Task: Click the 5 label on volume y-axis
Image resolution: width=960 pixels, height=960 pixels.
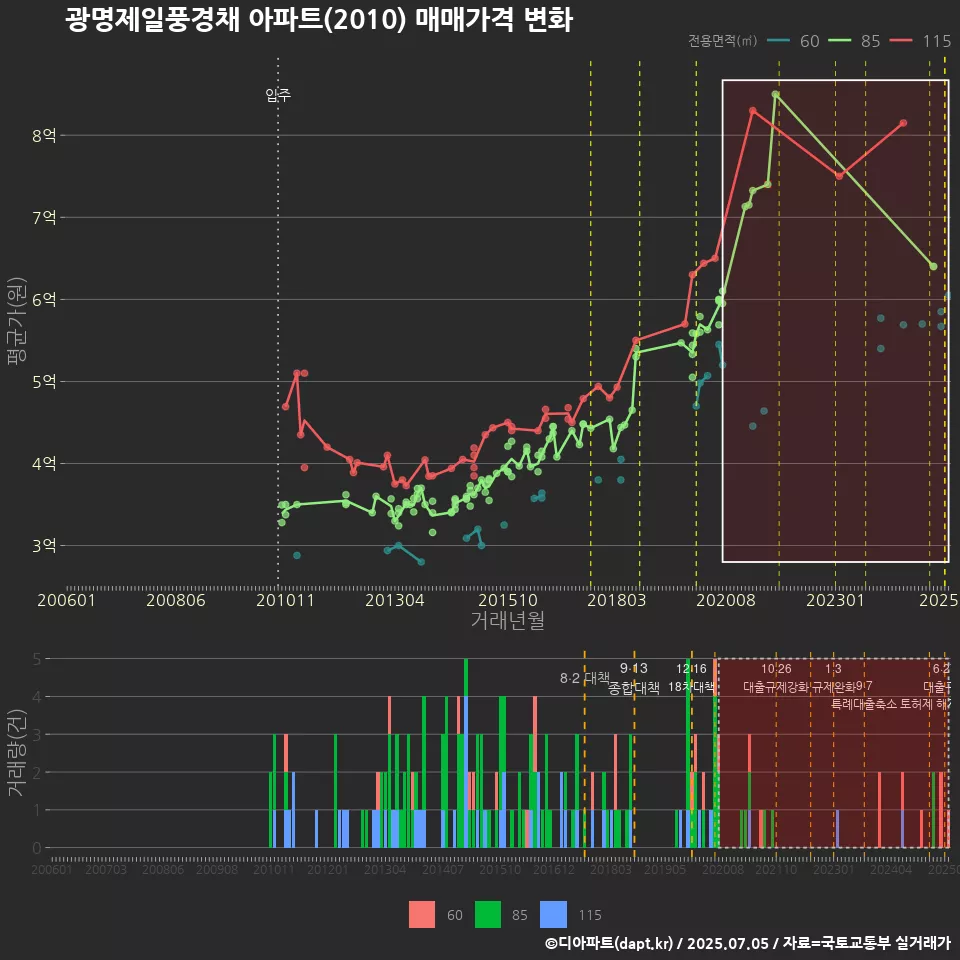Action: (37, 659)
